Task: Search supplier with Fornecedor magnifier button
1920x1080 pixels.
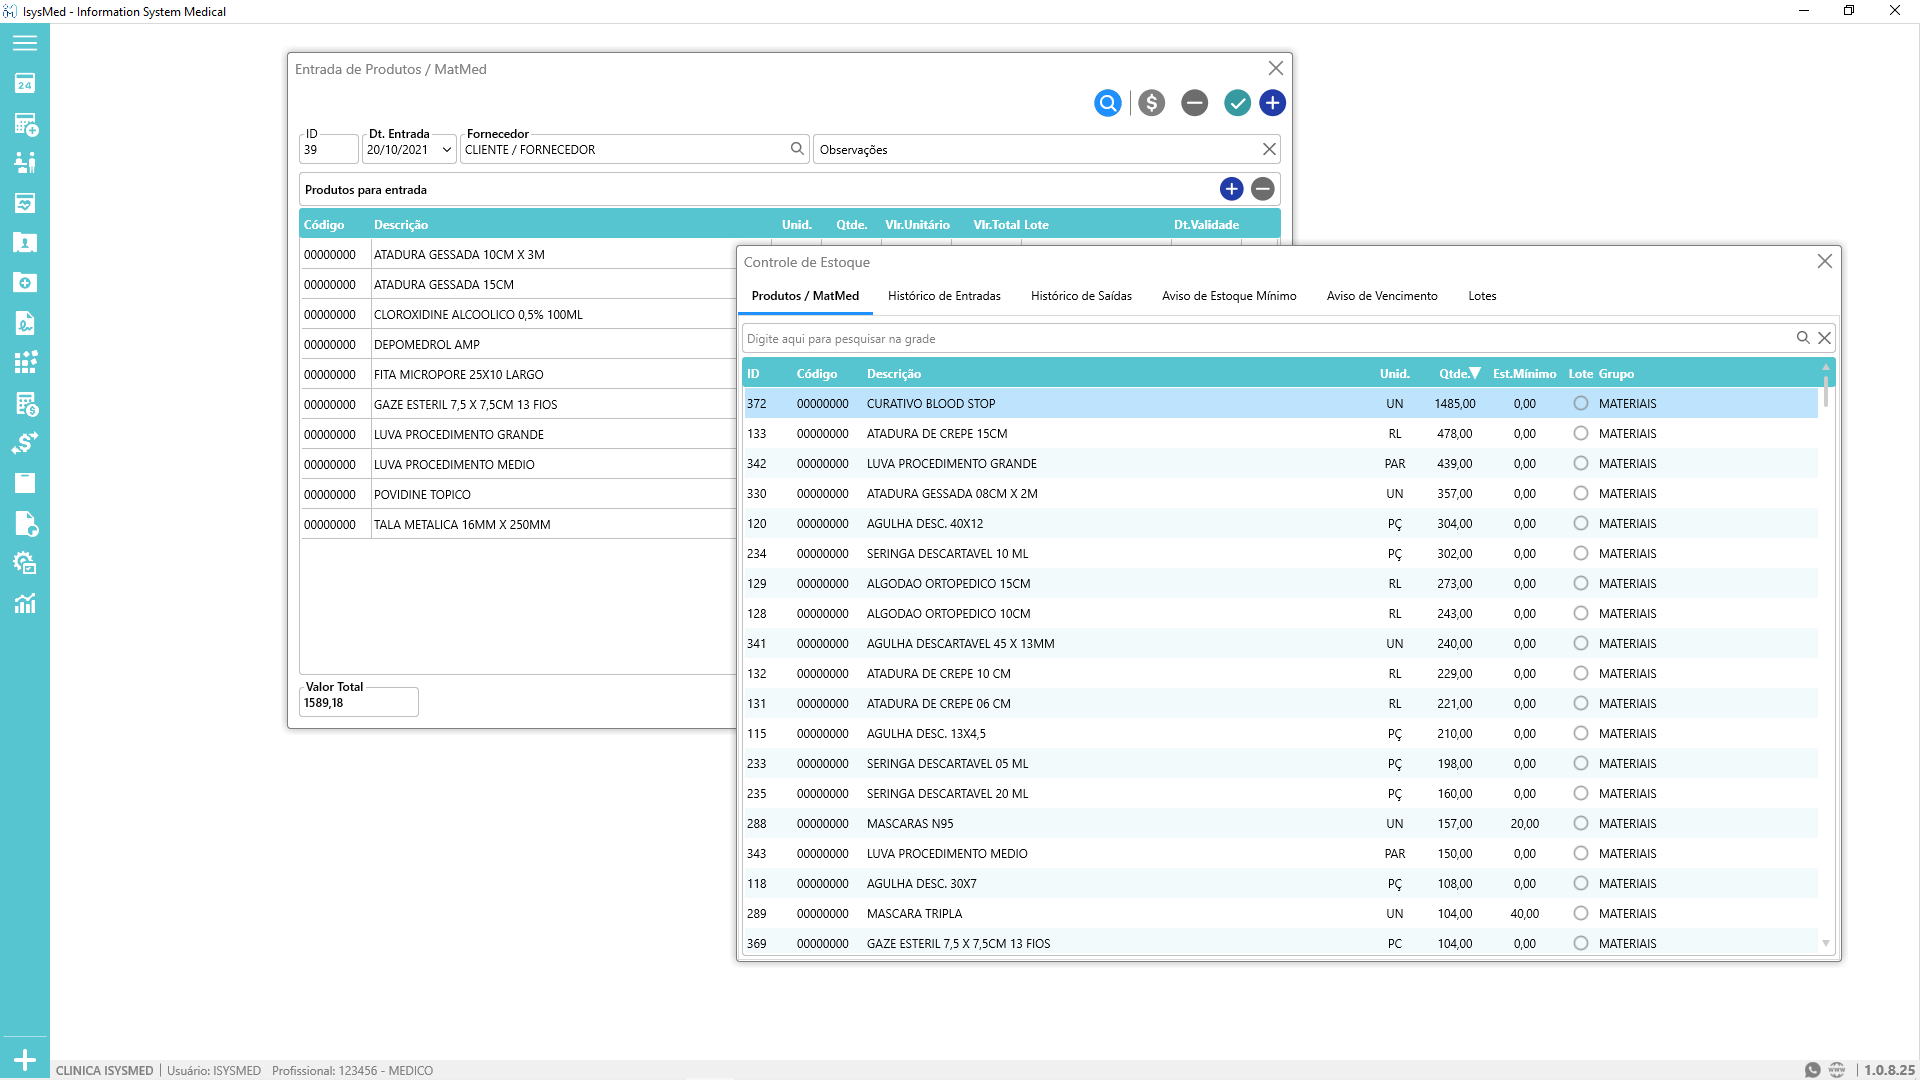Action: pos(797,149)
